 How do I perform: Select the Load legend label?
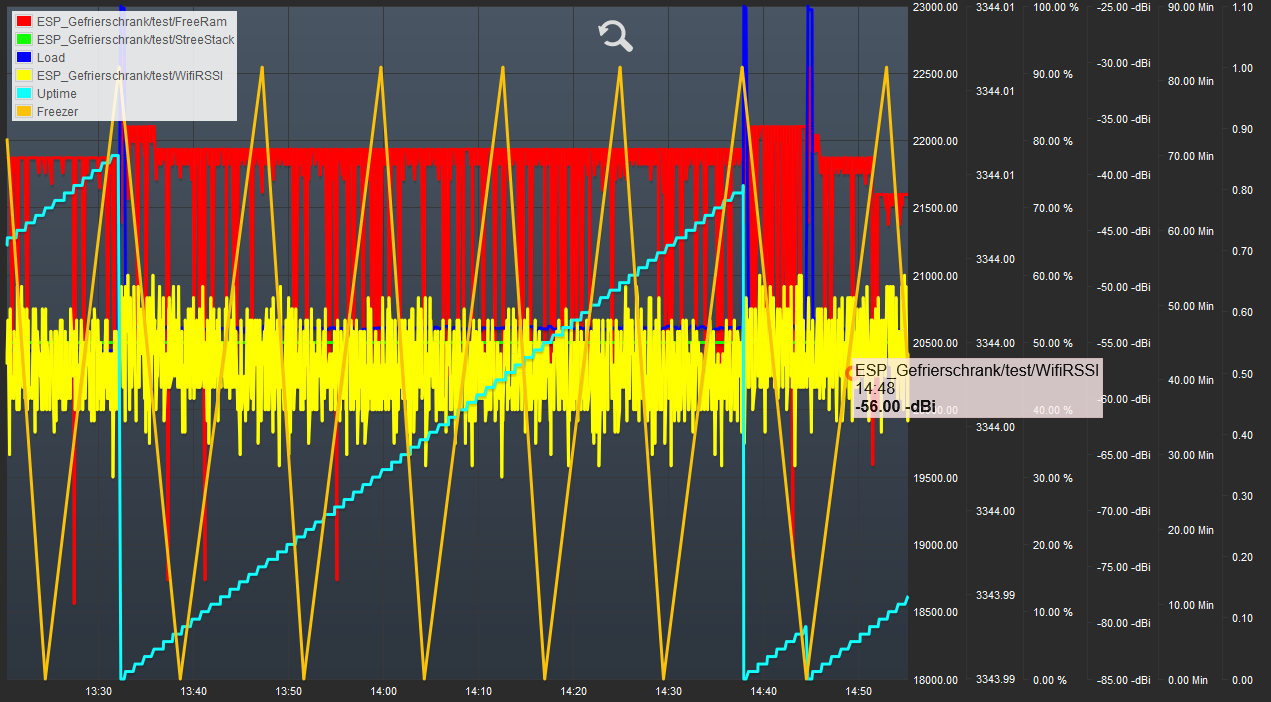coord(51,57)
